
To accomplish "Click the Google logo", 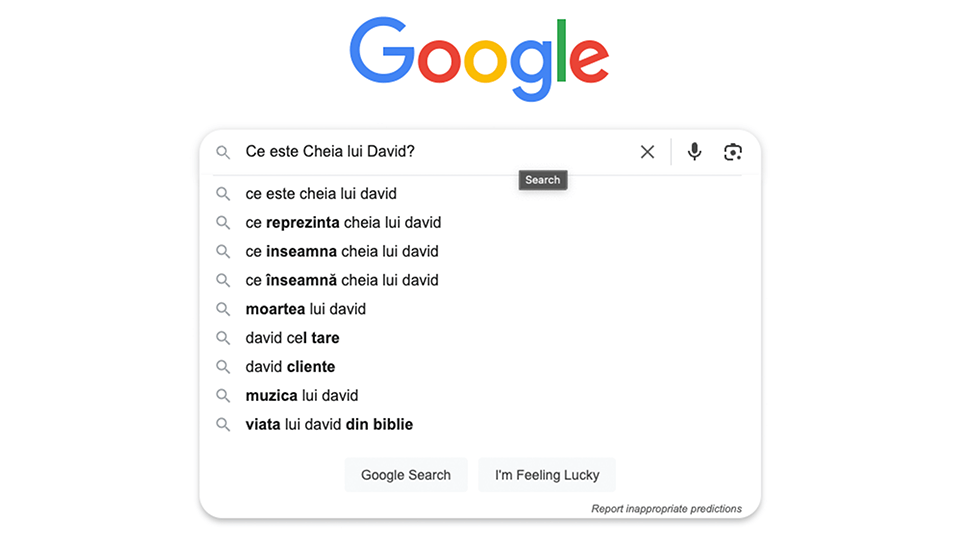I will pos(479,57).
